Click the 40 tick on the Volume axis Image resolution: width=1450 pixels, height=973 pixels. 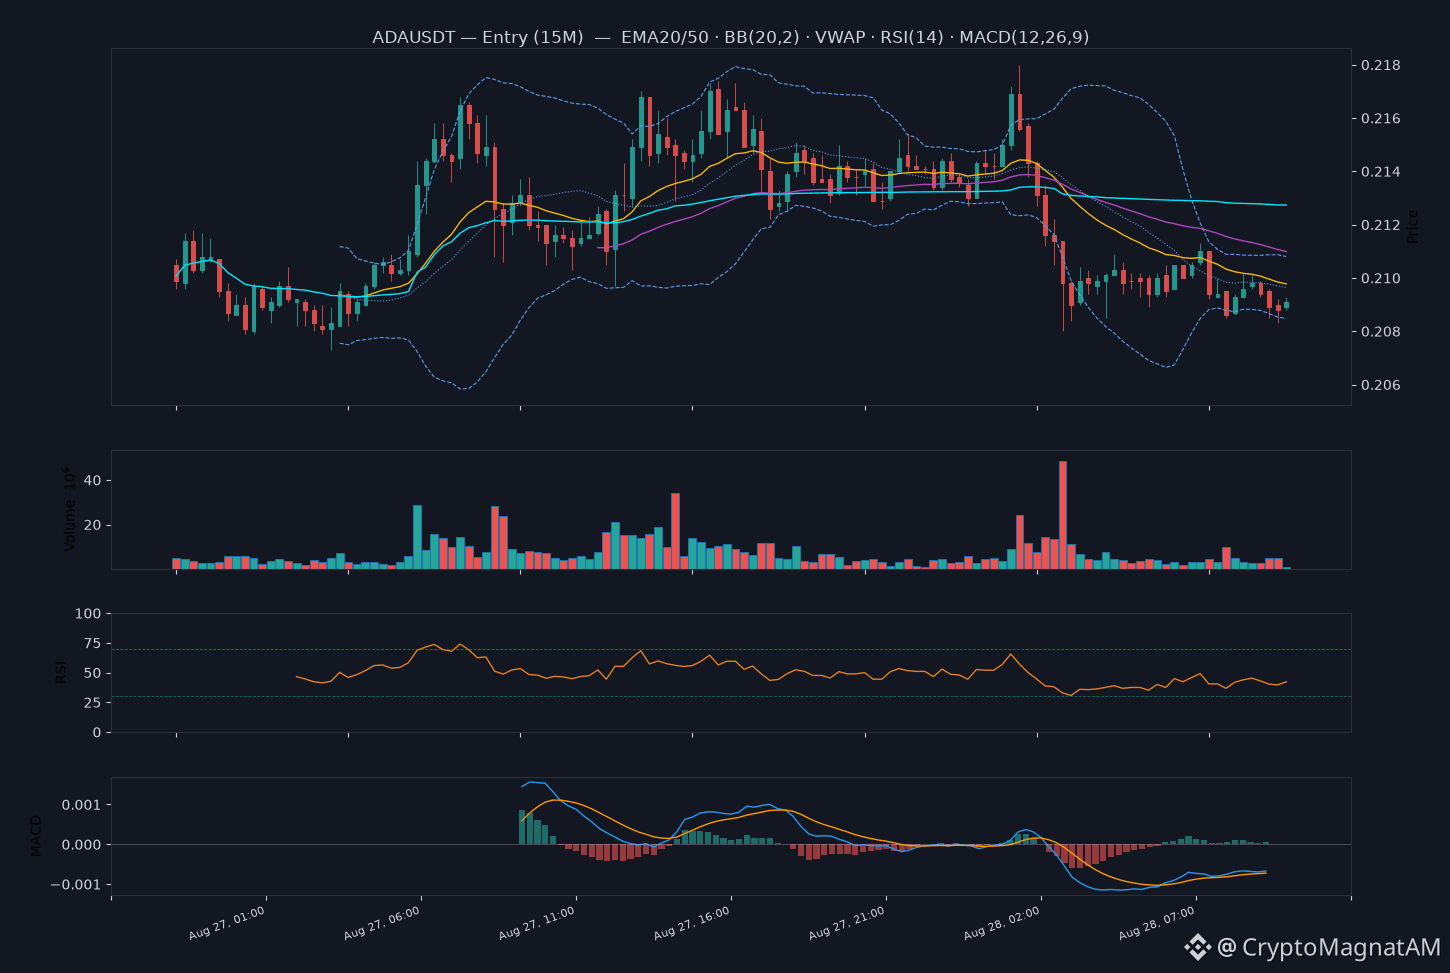[x=93, y=481]
